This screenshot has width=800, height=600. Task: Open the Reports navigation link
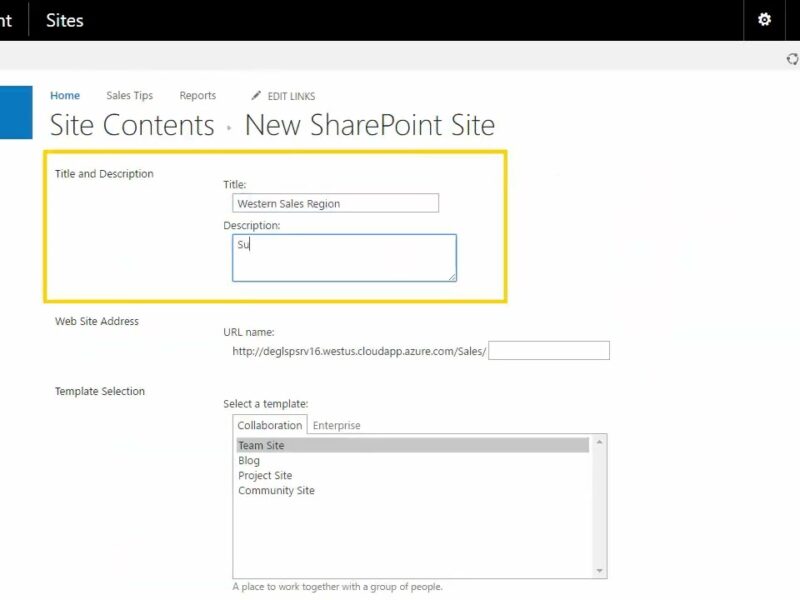pyautogui.click(x=197, y=96)
